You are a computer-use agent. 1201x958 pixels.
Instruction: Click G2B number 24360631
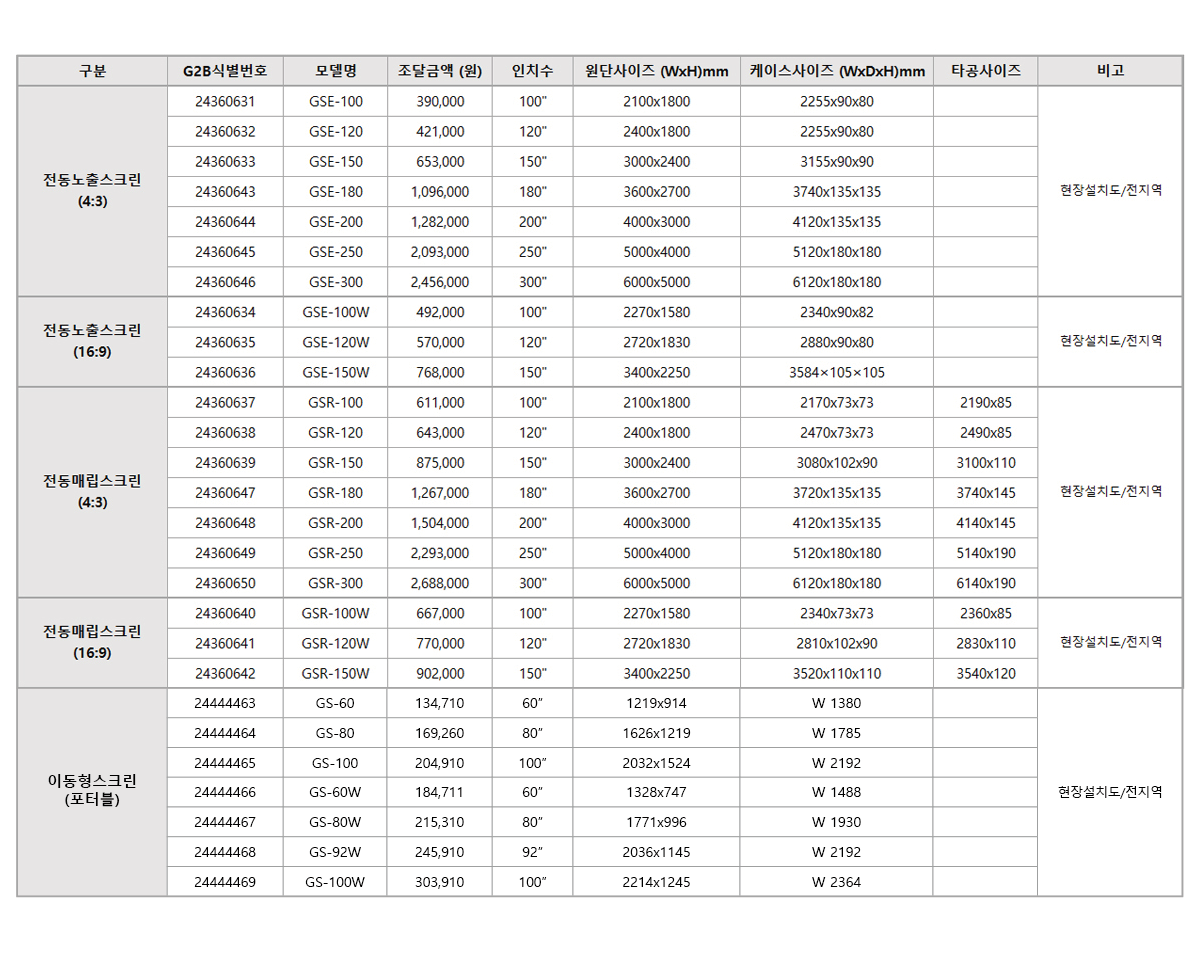tap(225, 102)
